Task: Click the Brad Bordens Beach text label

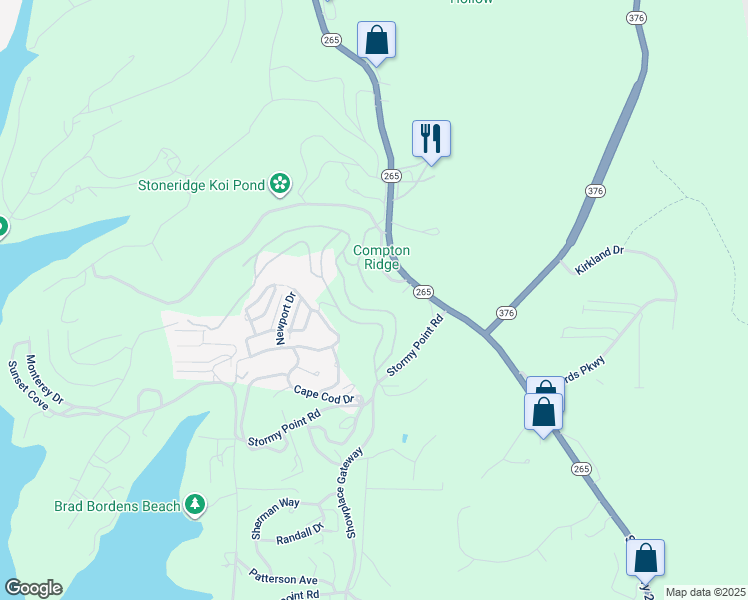Action: point(117,506)
